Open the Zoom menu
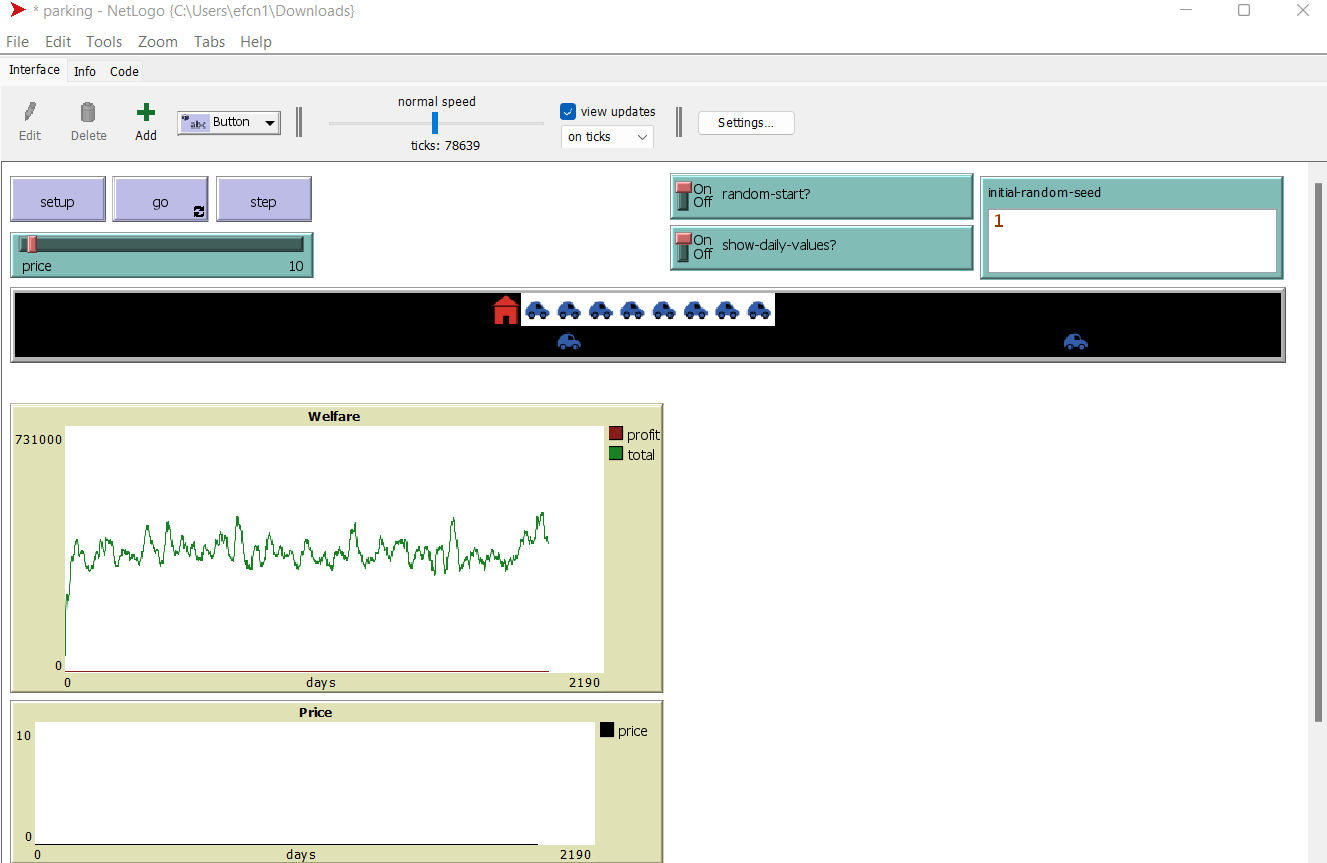 pos(157,42)
